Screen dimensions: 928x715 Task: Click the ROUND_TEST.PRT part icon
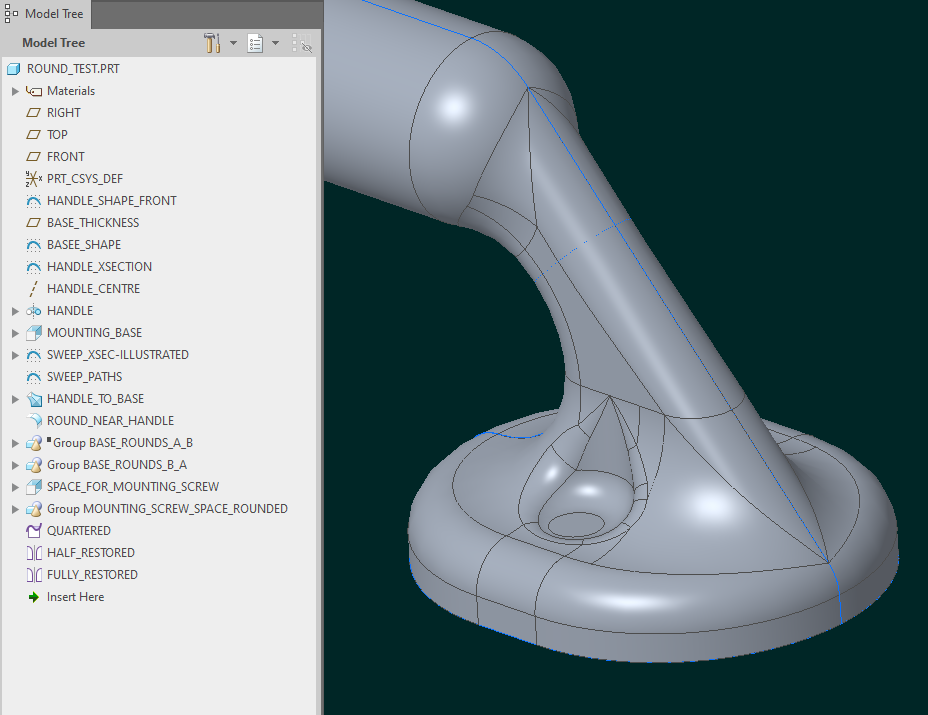coord(14,68)
